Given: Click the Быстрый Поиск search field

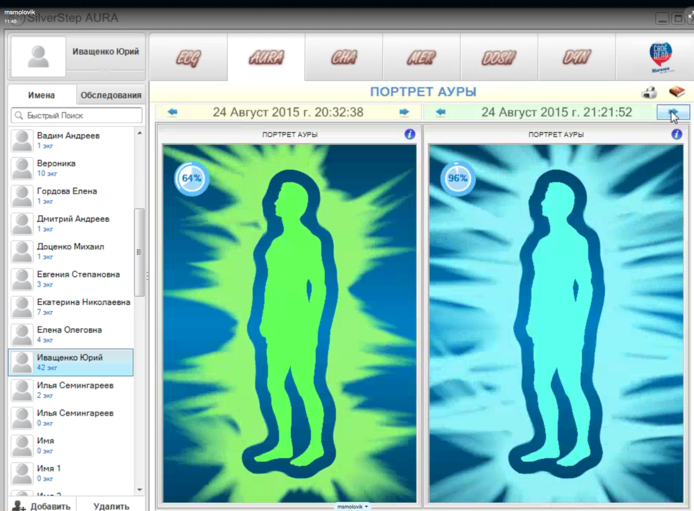Looking at the screenshot, I should click(x=77, y=115).
